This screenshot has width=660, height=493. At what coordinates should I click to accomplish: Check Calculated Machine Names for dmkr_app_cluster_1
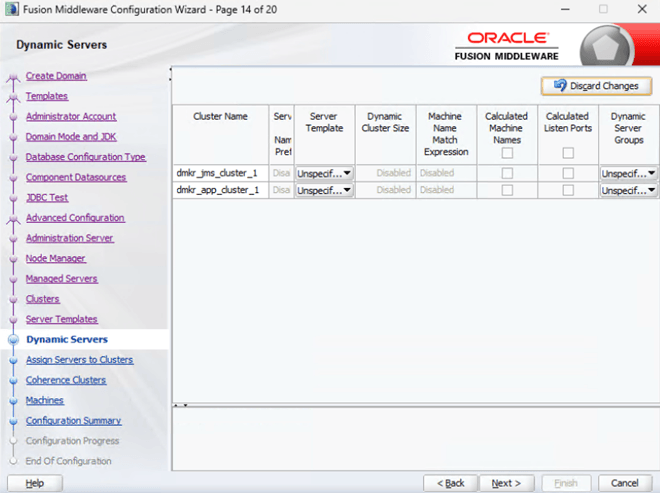pos(507,190)
